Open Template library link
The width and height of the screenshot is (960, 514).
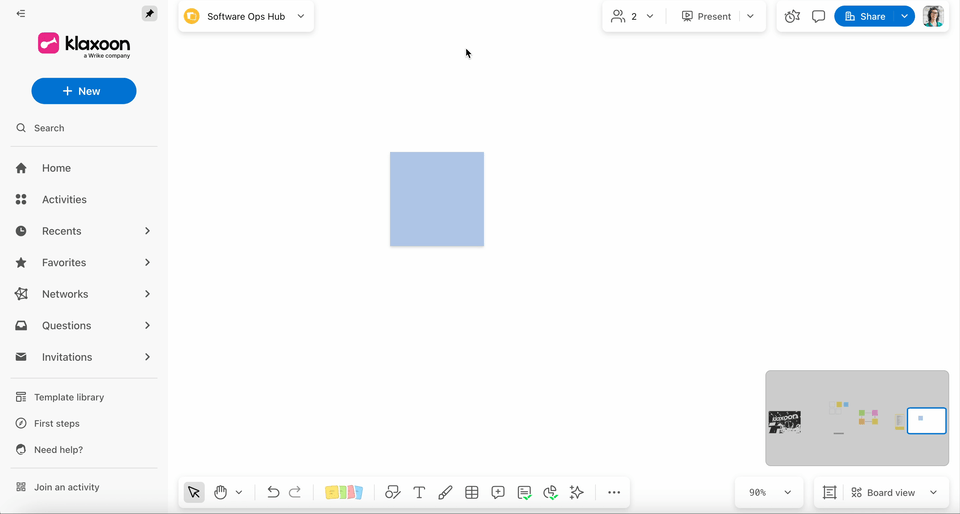(60, 397)
